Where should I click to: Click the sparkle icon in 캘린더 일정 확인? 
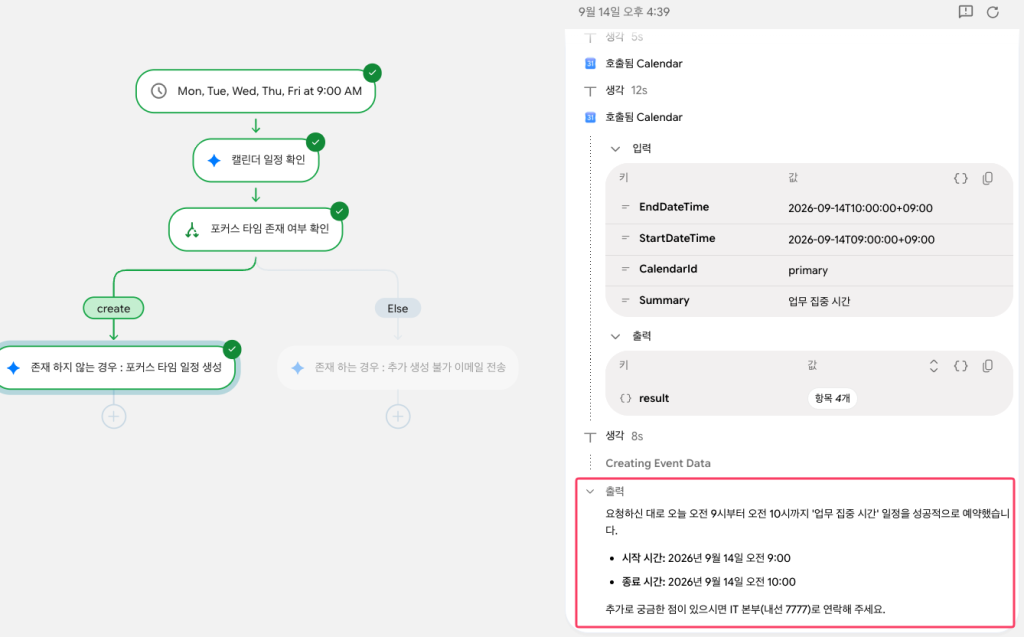(x=214, y=160)
